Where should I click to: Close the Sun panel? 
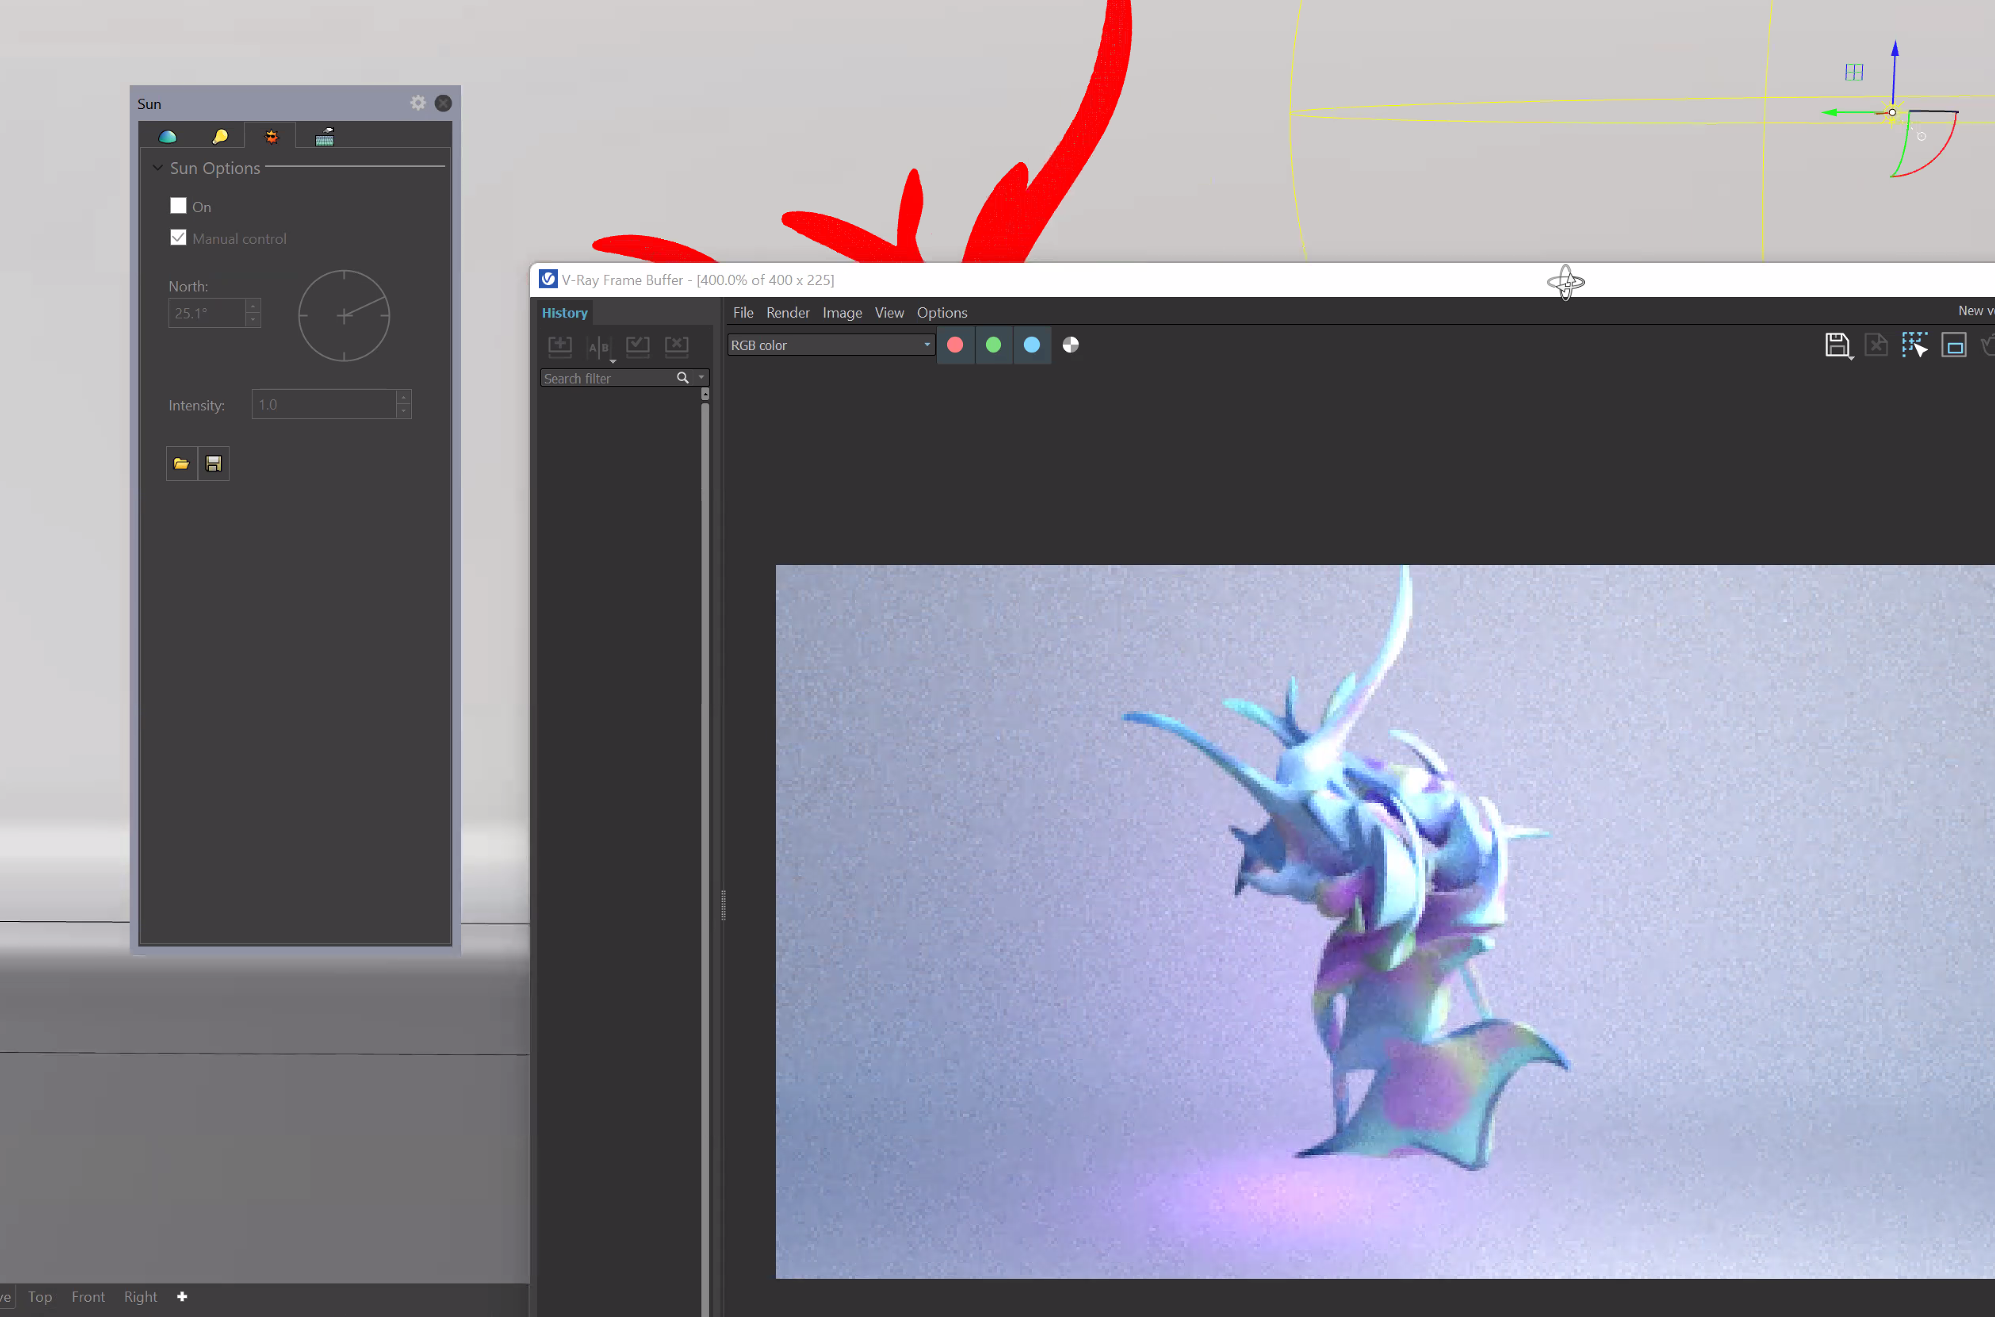point(443,103)
